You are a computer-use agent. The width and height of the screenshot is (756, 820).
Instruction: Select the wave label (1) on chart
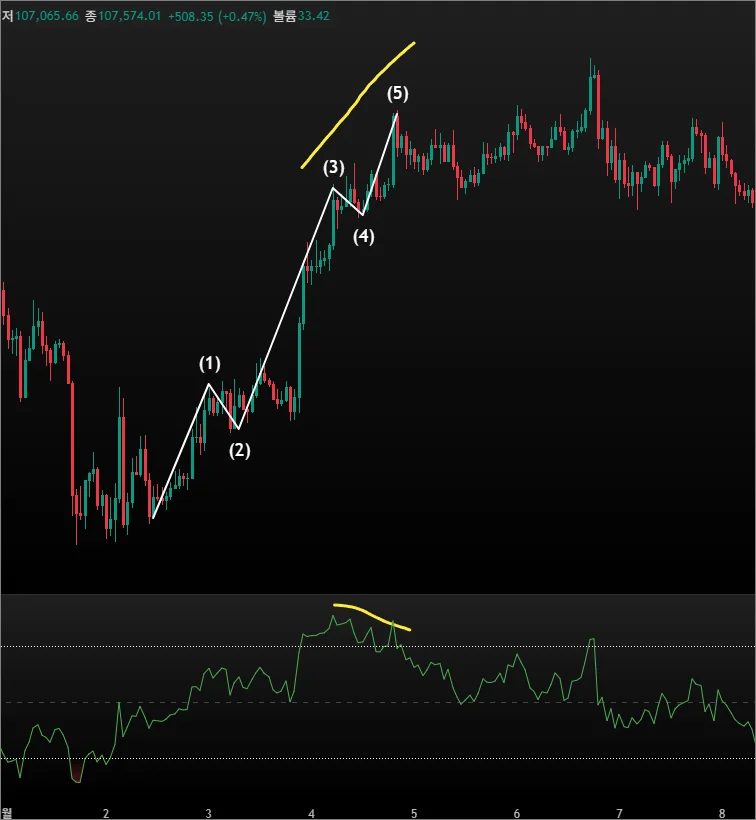[x=210, y=363]
